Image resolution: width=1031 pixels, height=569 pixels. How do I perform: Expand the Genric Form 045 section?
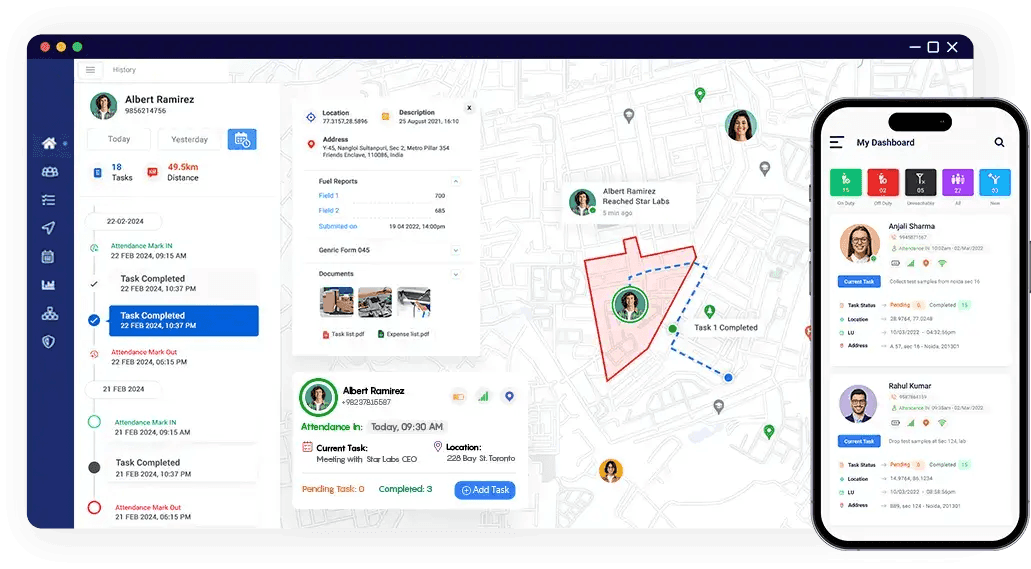coord(456,250)
